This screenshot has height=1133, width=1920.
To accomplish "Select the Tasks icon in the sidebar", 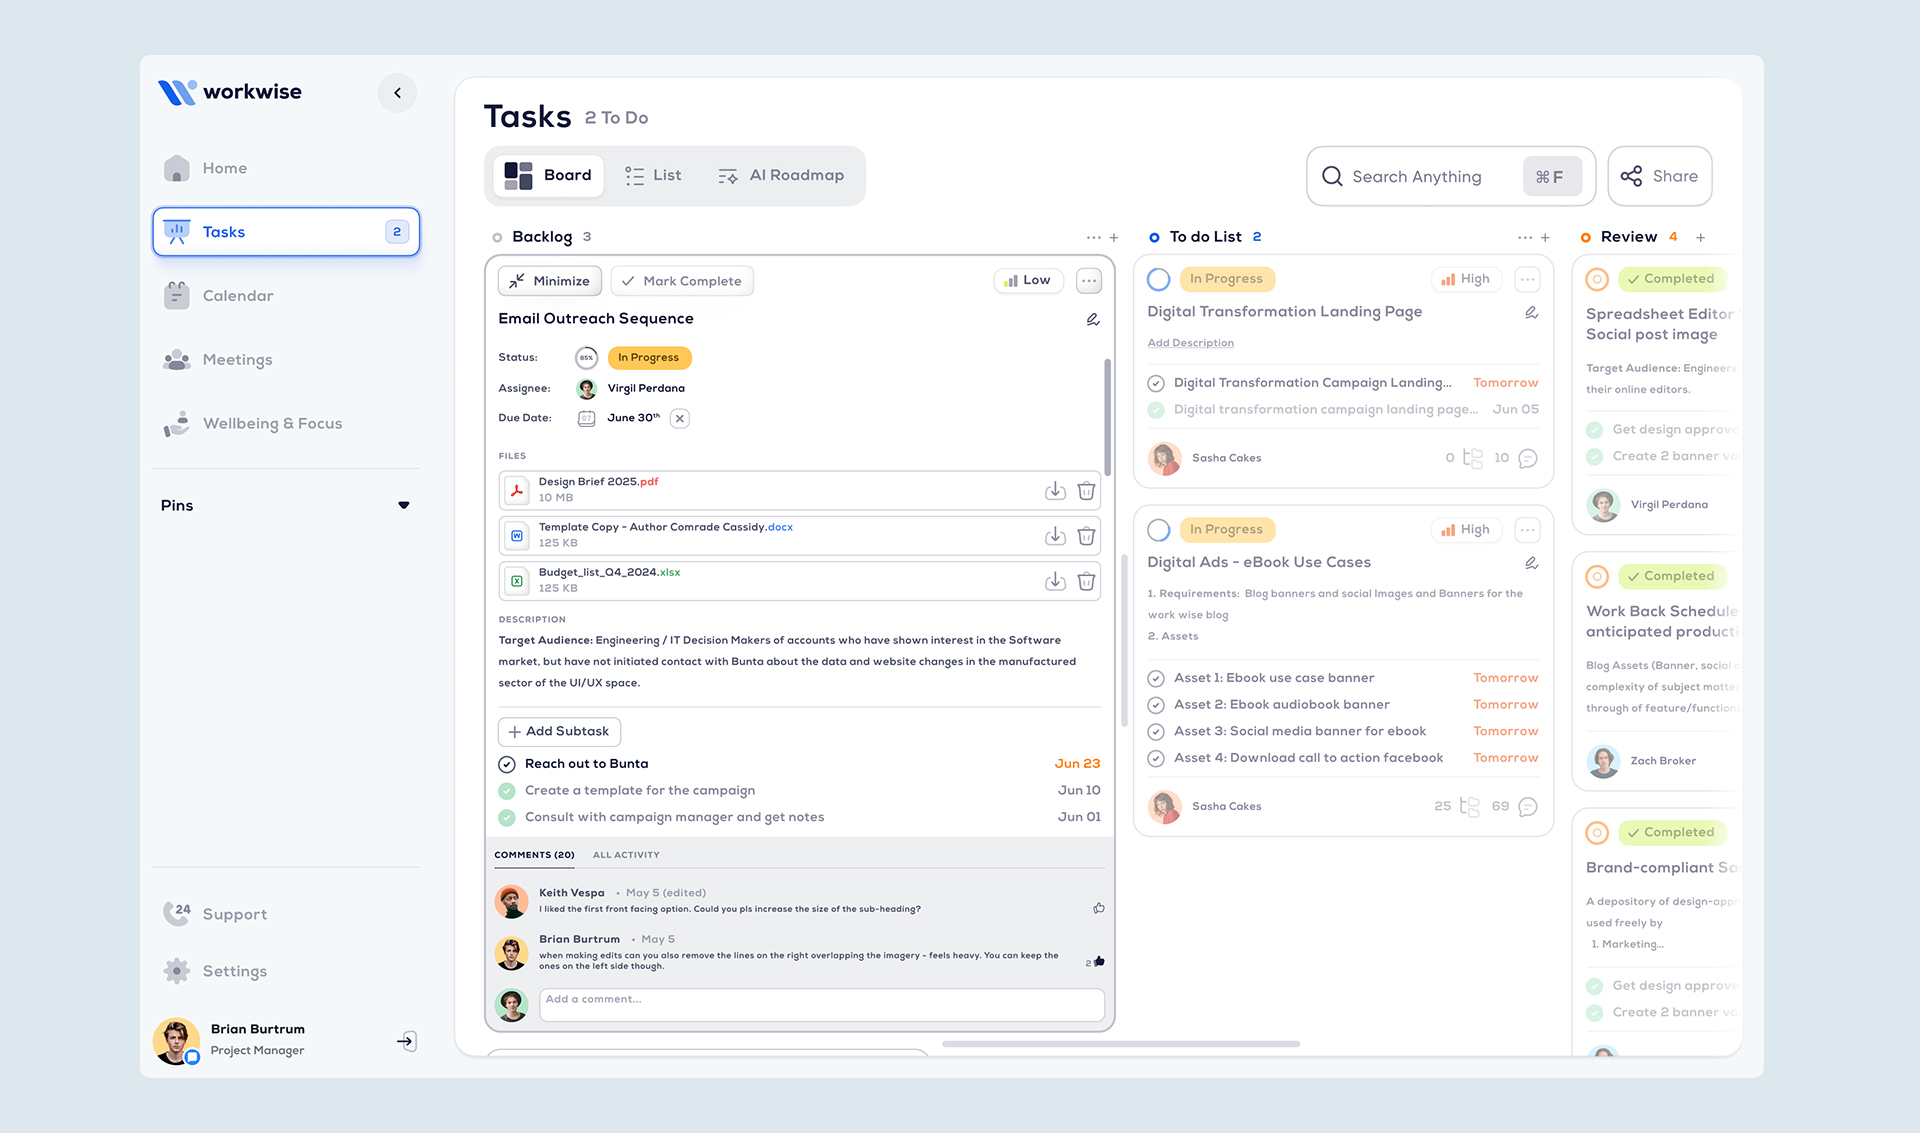I will tap(176, 231).
